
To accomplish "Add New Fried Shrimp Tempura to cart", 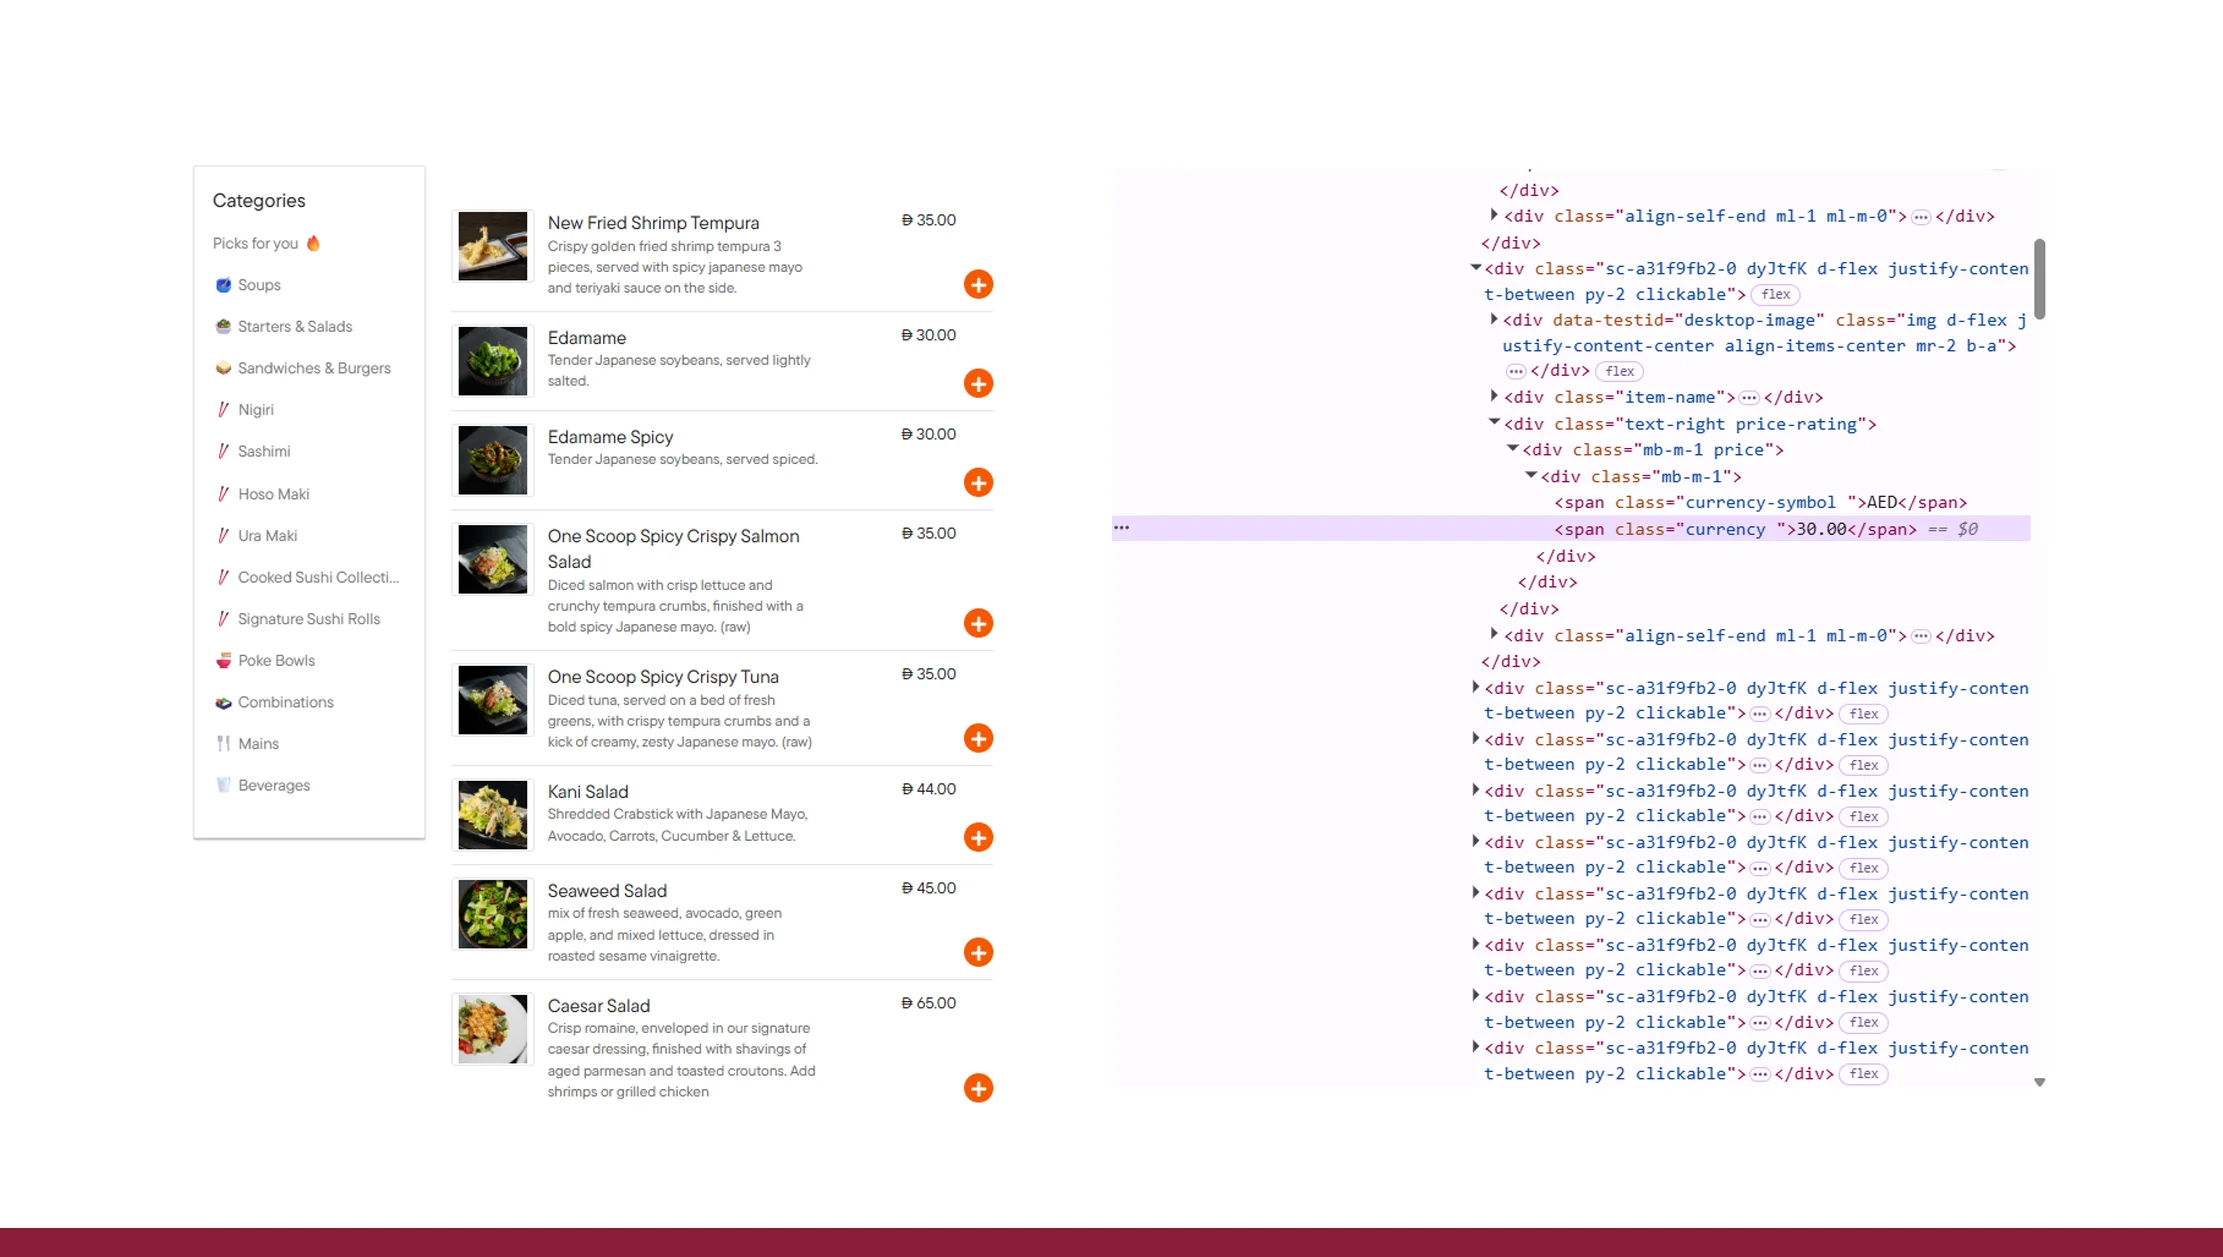I will [978, 284].
